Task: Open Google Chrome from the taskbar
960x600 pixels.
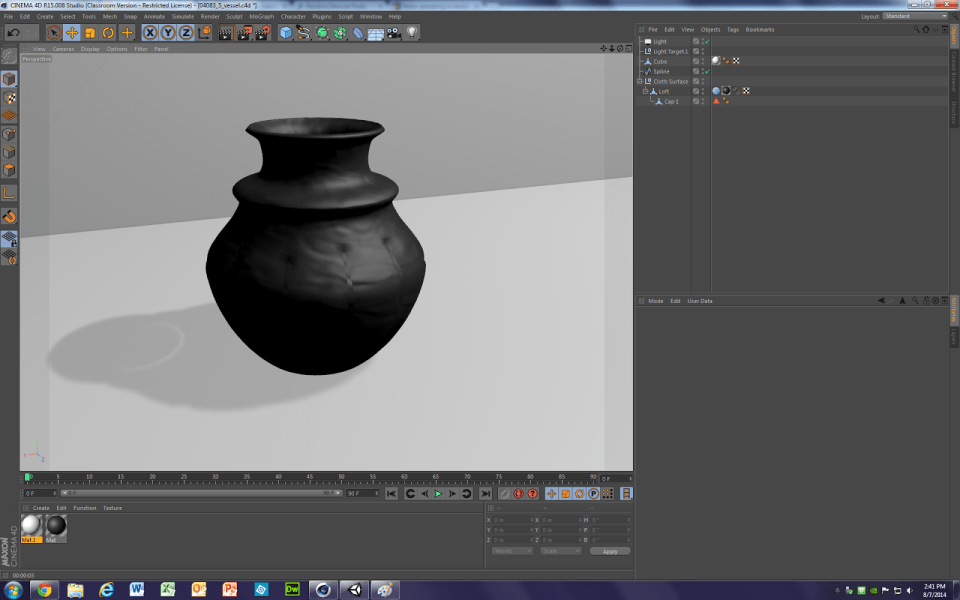Action: [44, 589]
